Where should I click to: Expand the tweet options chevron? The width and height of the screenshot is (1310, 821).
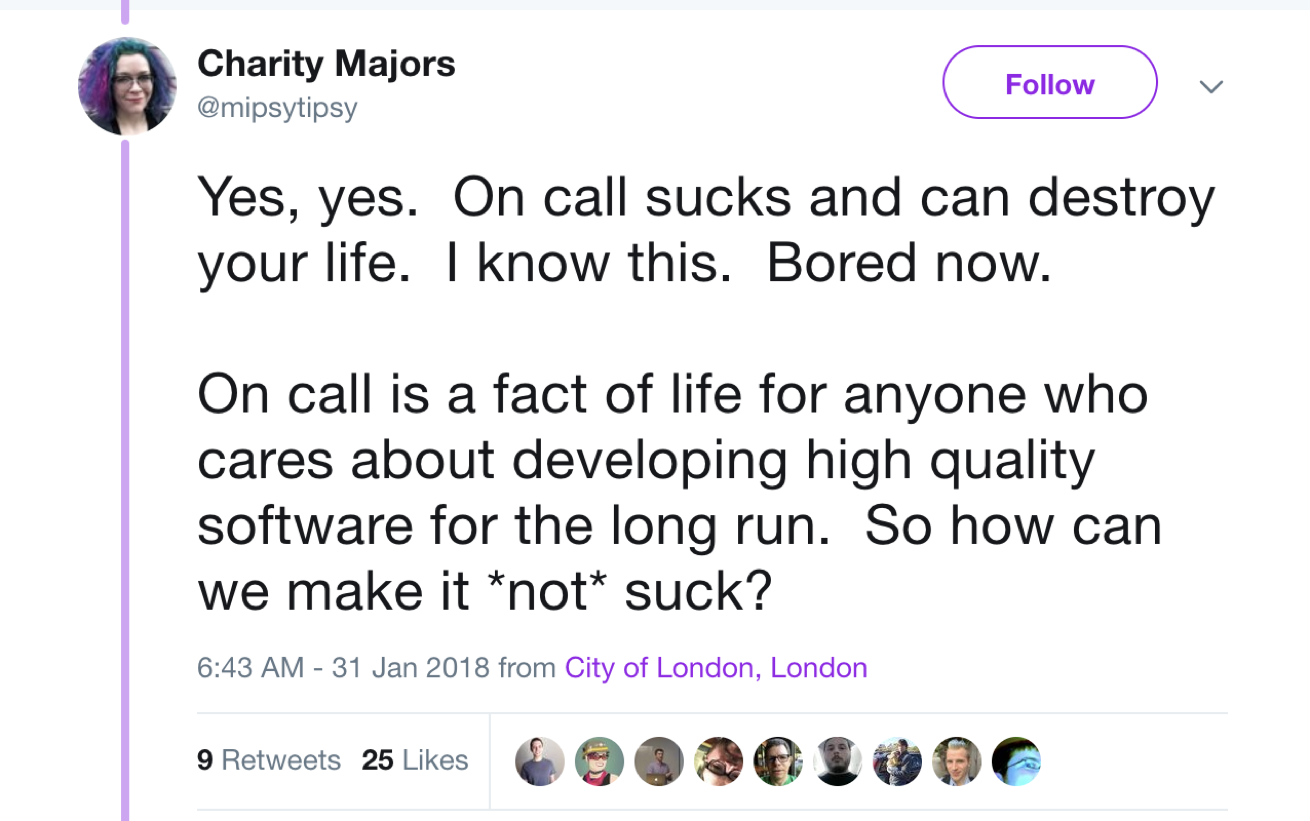point(1211,87)
